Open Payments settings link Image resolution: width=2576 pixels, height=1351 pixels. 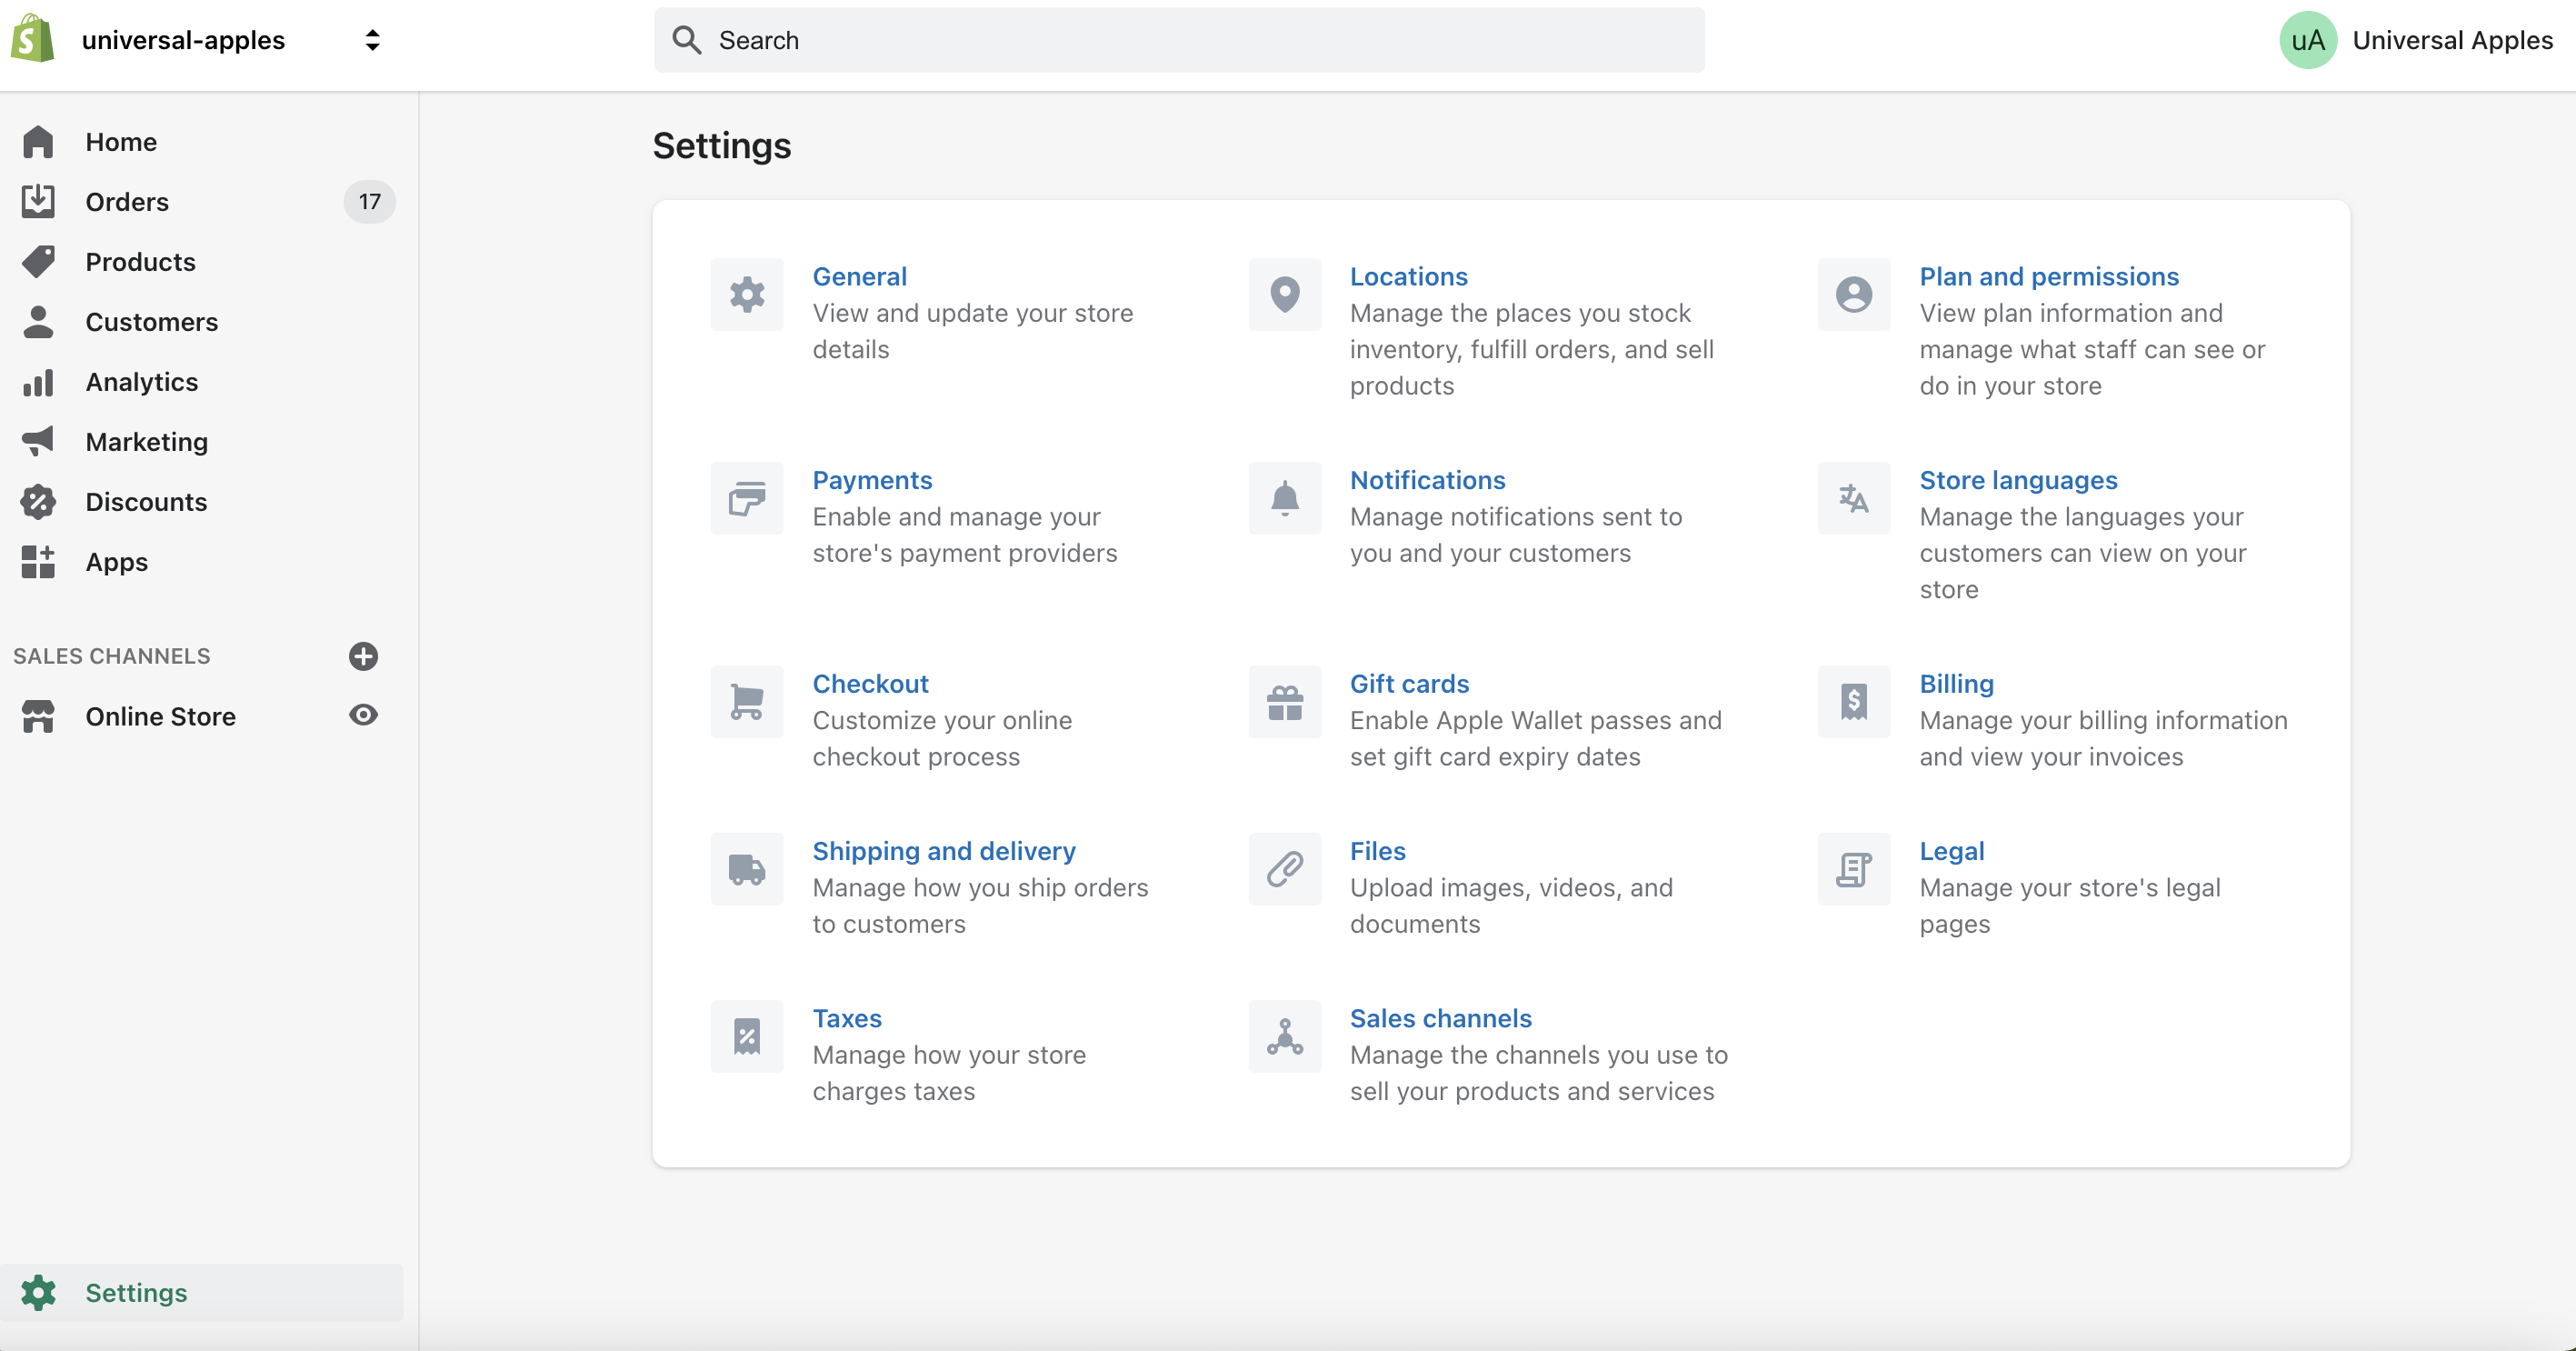(x=872, y=481)
